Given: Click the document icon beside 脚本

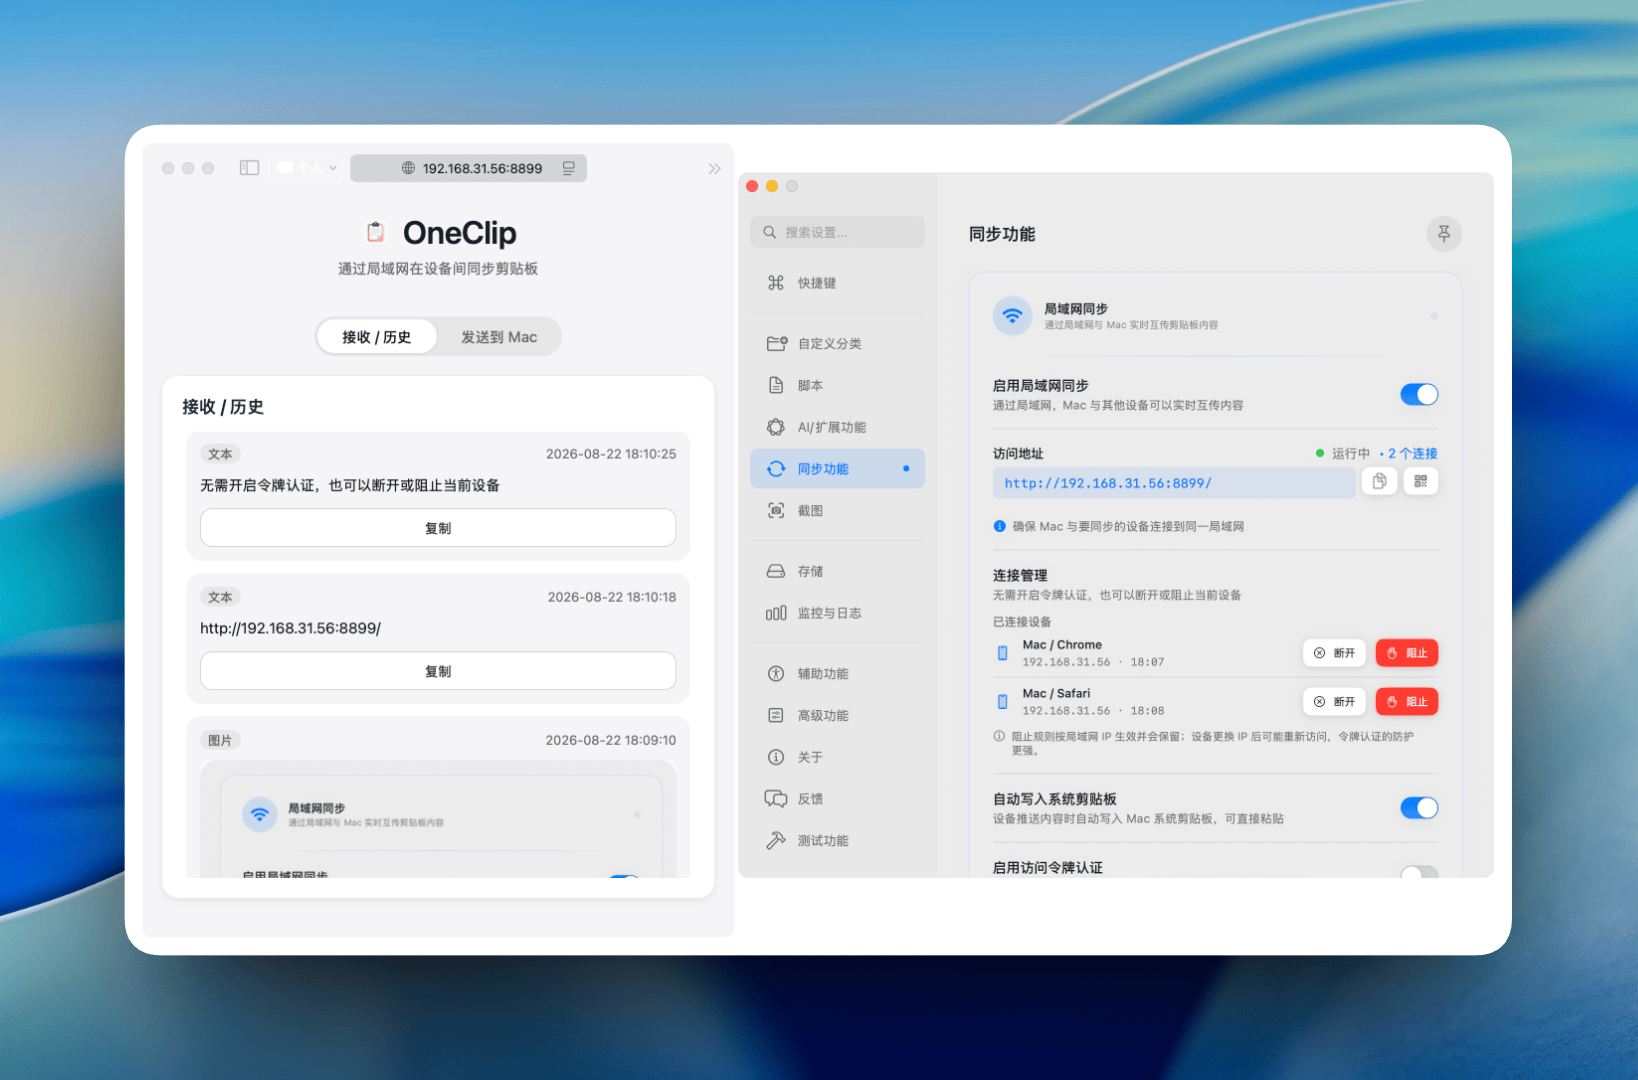Looking at the screenshot, I should coord(776,385).
